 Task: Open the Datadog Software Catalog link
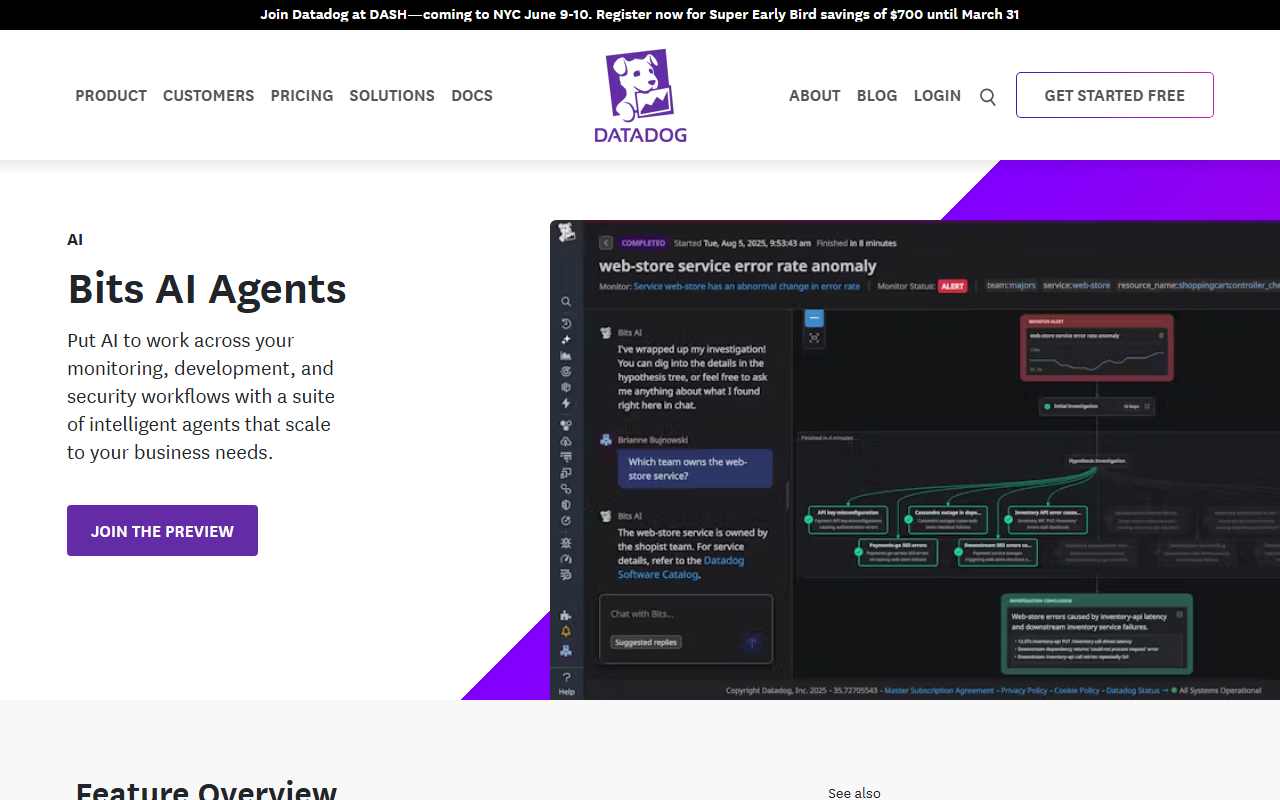pos(680,567)
